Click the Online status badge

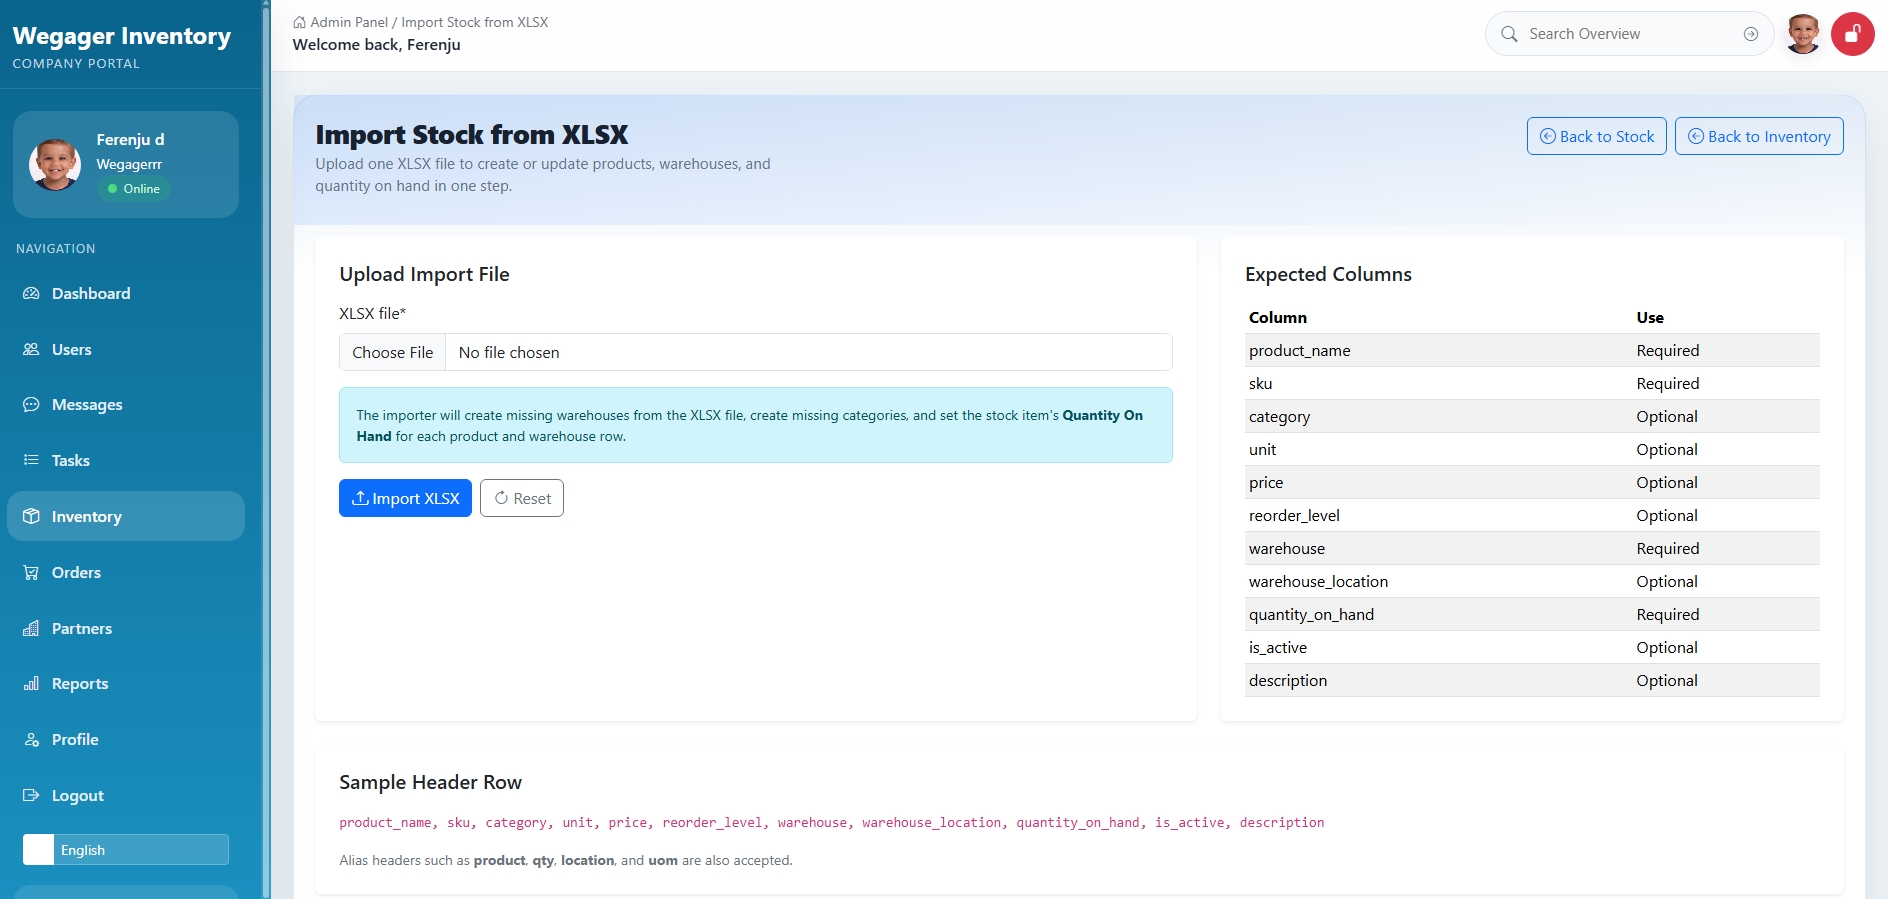pos(134,188)
